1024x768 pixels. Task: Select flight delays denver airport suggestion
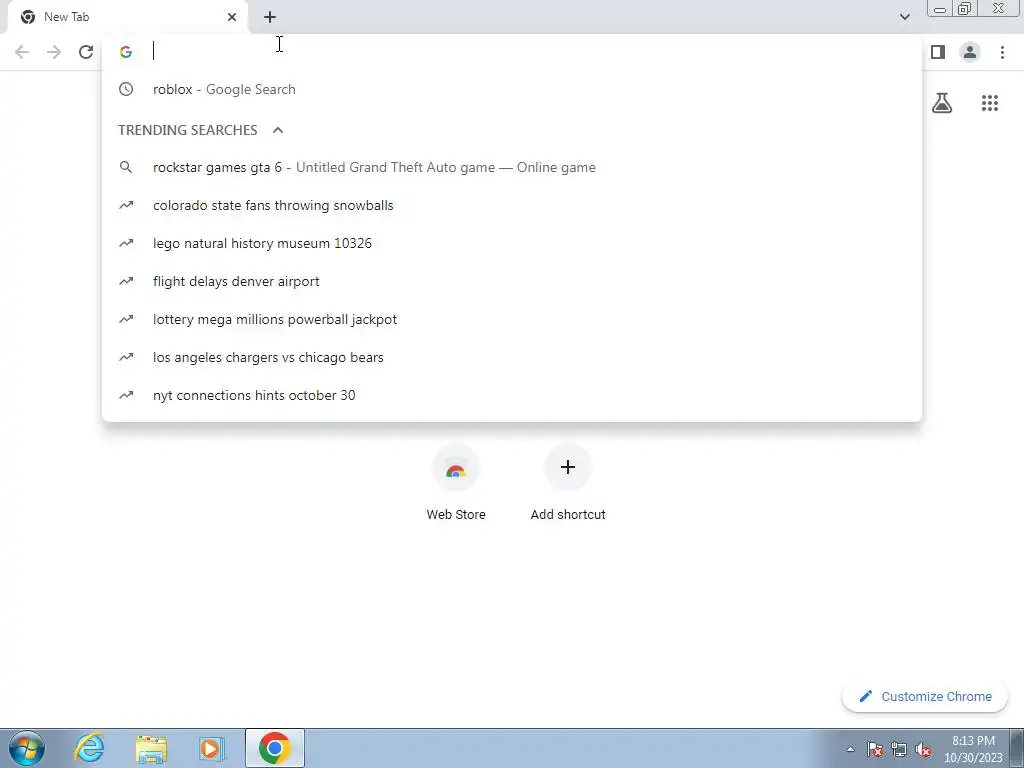point(512,281)
